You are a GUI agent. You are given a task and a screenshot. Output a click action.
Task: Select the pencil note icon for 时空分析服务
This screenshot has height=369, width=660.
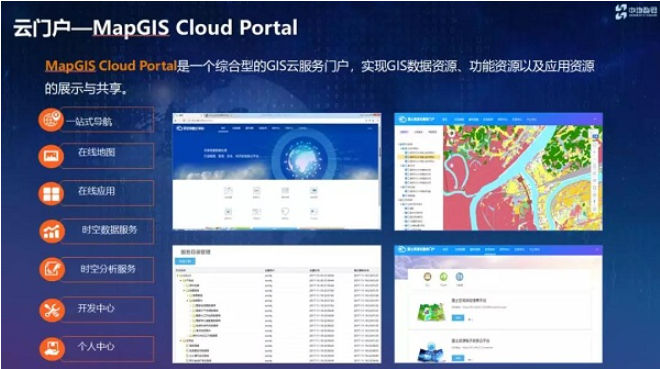52,269
